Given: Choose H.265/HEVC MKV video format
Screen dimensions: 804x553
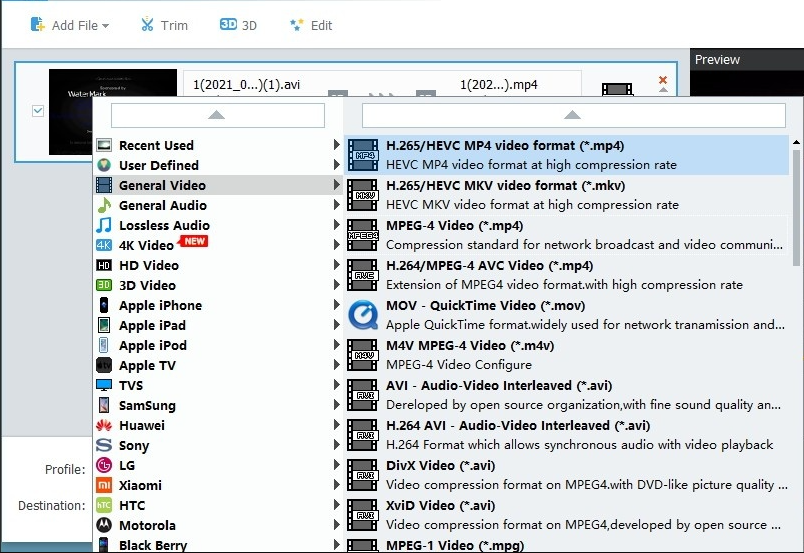Looking at the screenshot, I should coord(567,195).
